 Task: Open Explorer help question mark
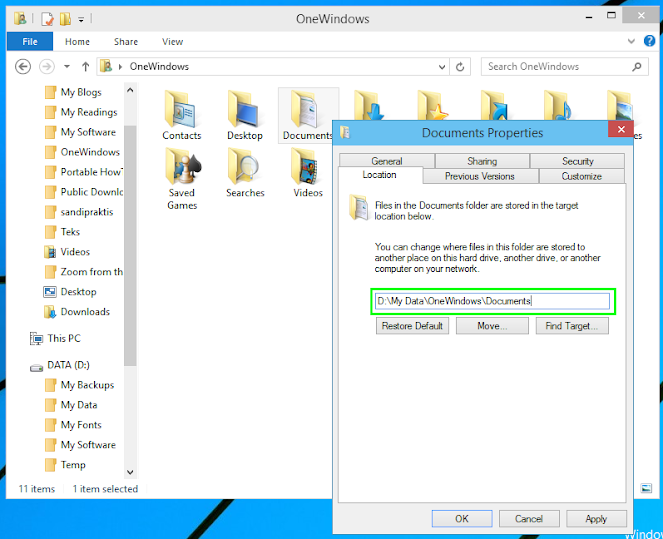click(649, 41)
